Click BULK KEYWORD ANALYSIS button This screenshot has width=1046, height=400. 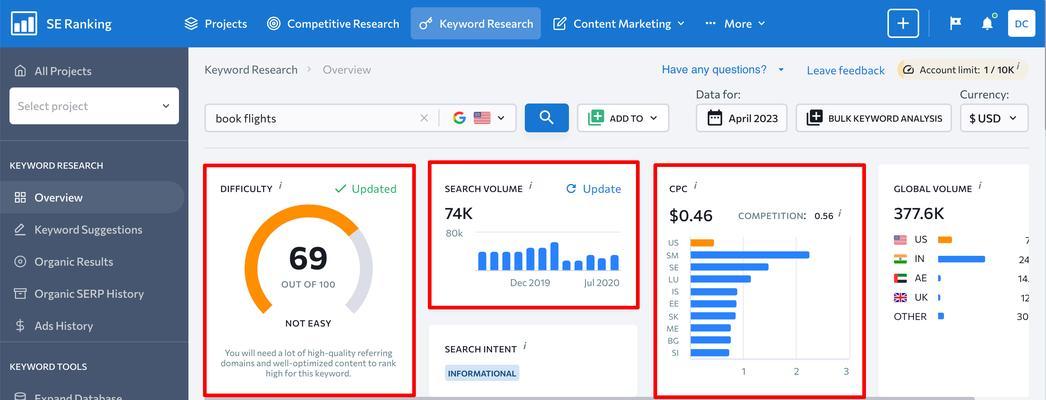point(873,118)
